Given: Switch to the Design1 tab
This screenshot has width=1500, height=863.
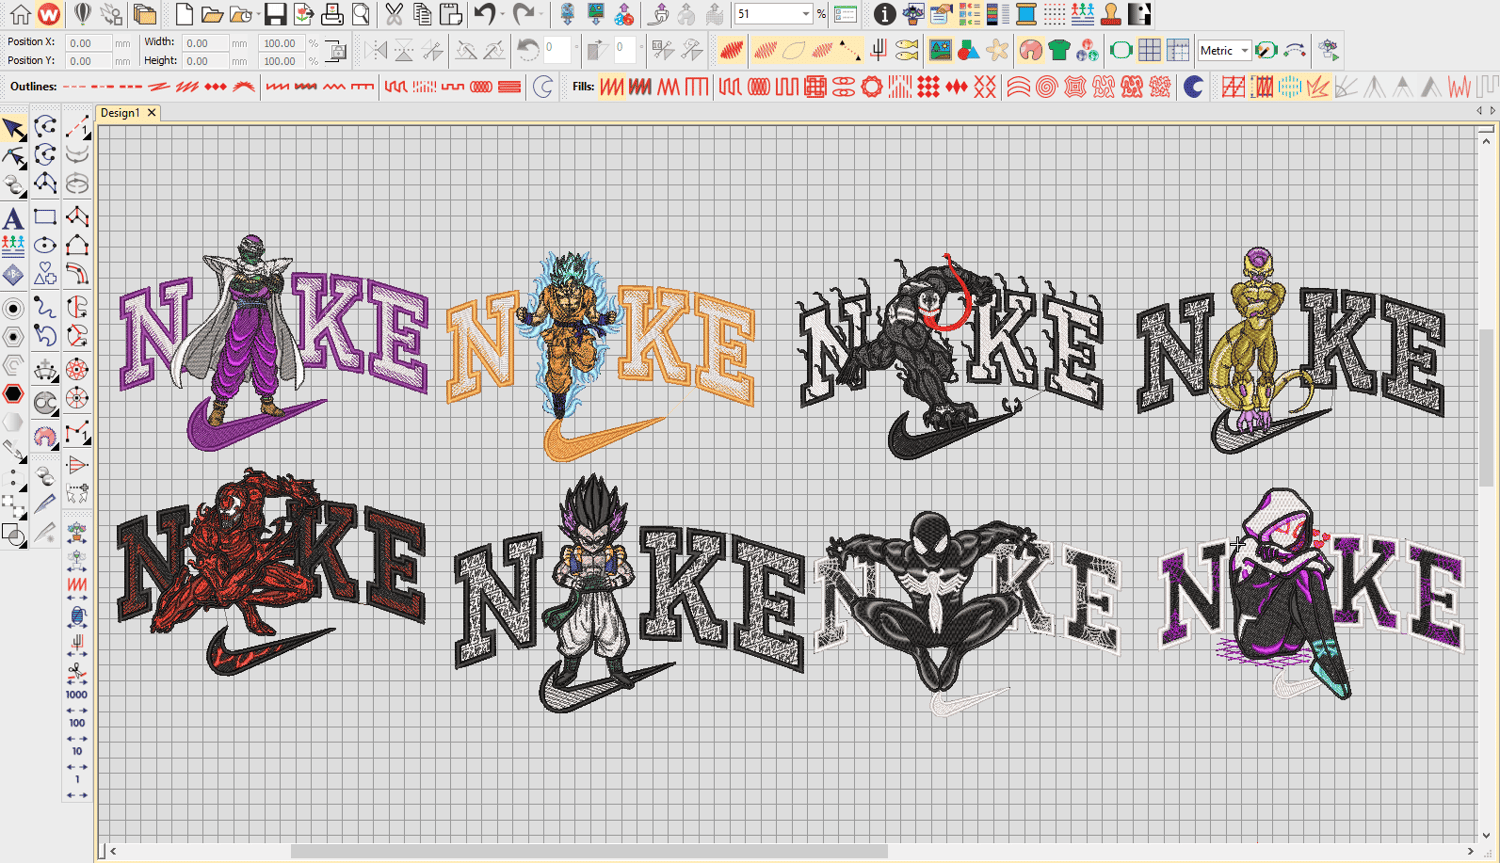Looking at the screenshot, I should click(120, 113).
